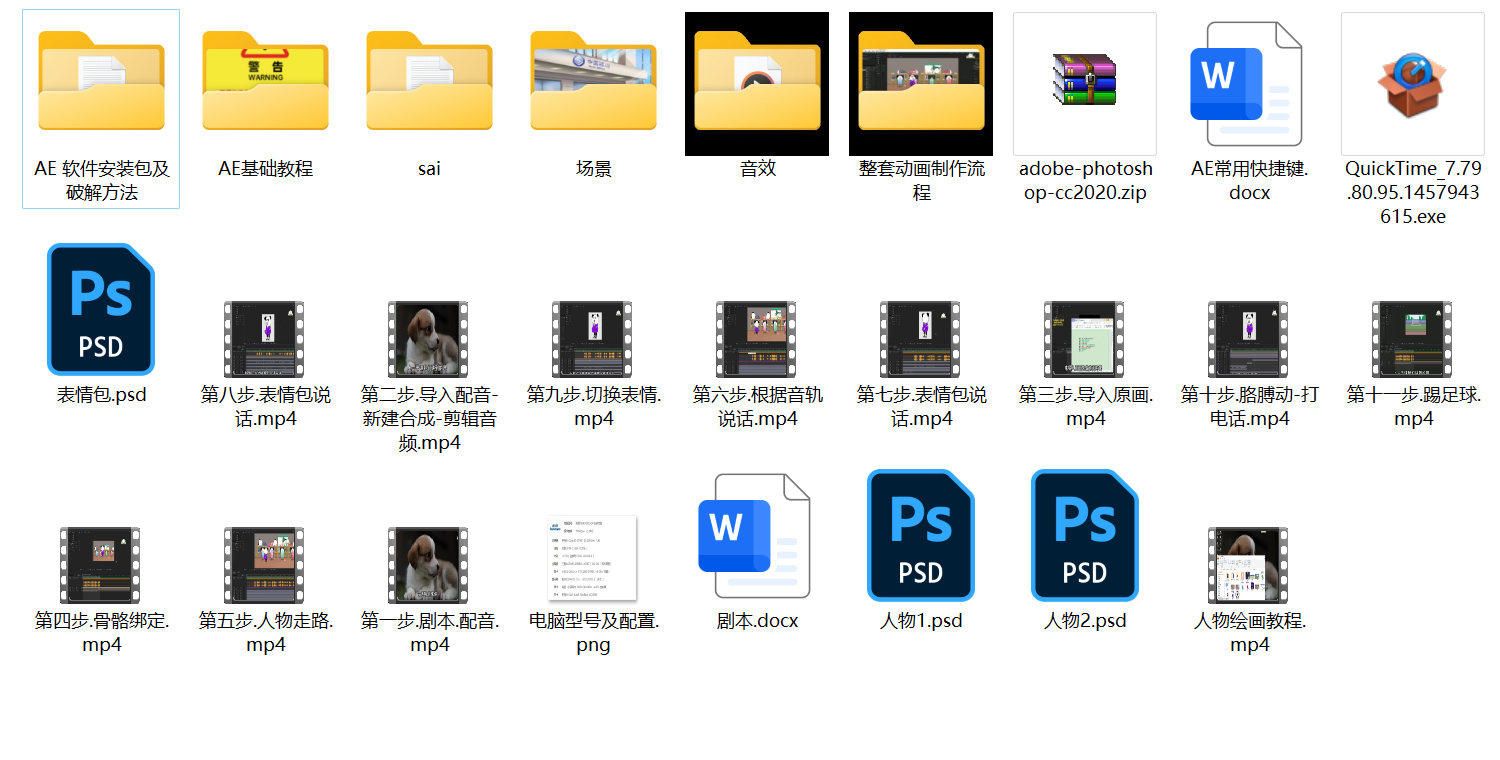Viewport: 1500px width, 760px height.
Task: Launch the QuickTime installer executable
Action: 1413,85
